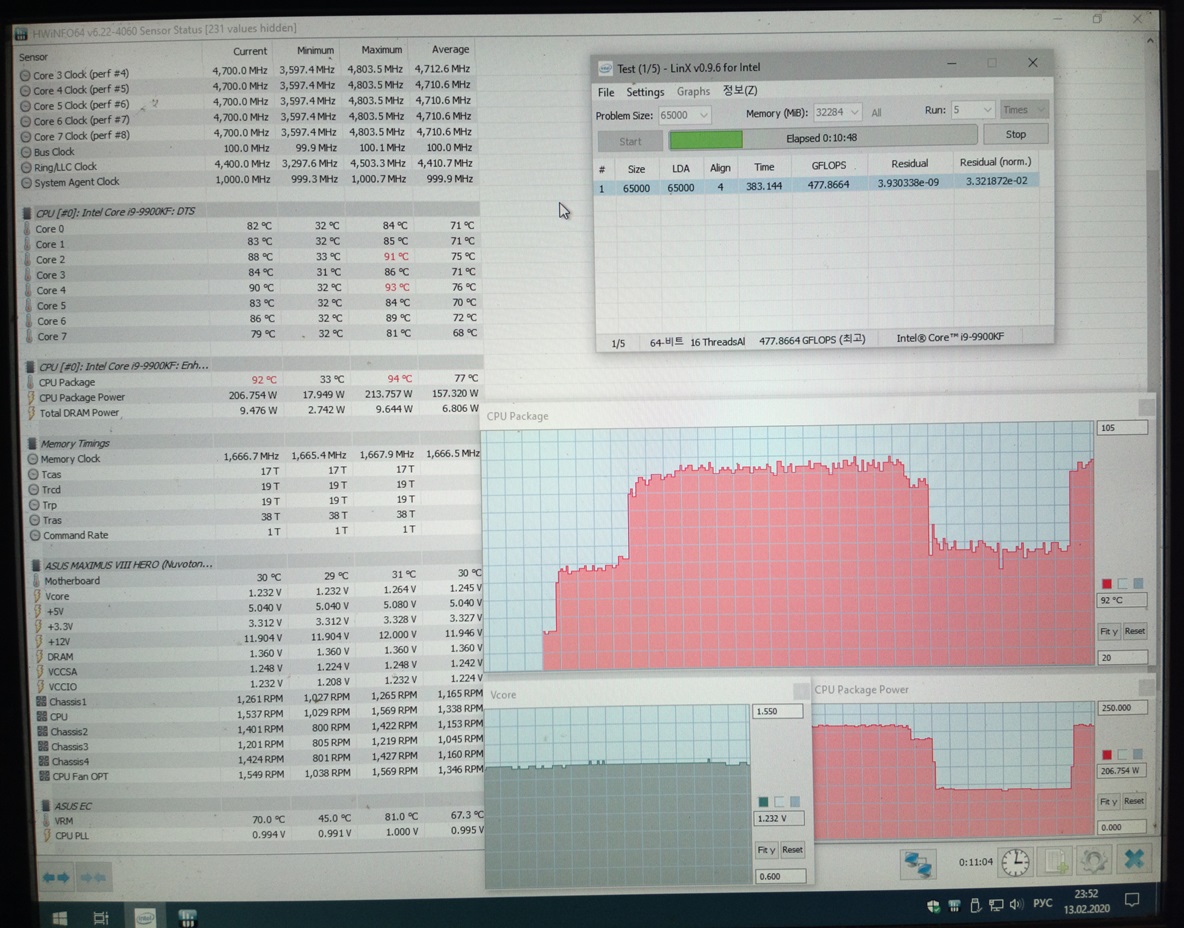The height and width of the screenshot is (928, 1184).
Task: Click the LinX elapsed progress bar
Action: 823,138
